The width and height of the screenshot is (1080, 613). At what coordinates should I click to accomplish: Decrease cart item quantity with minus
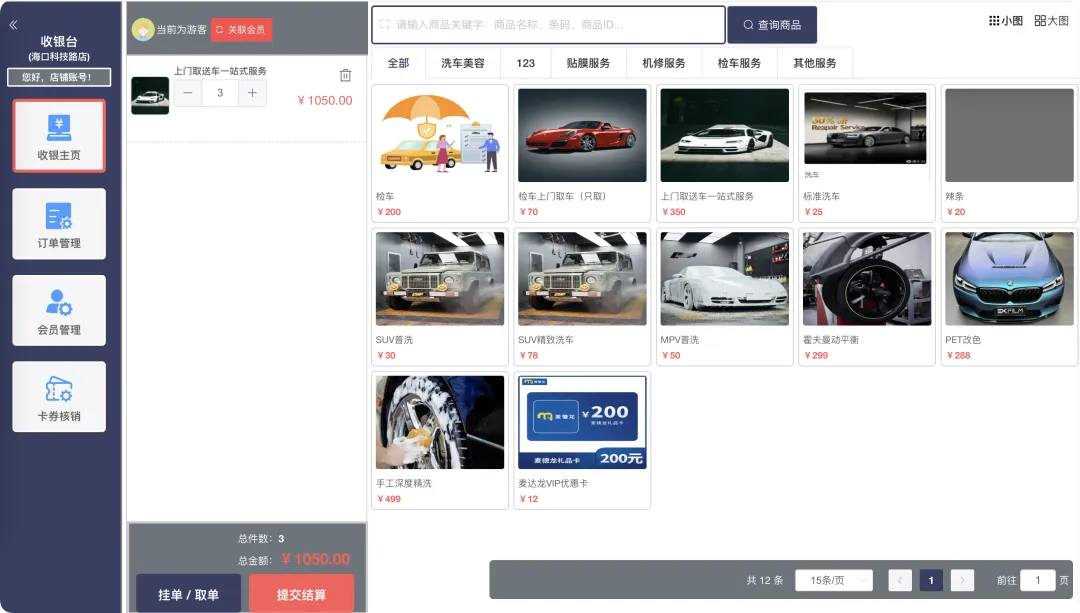tap(187, 92)
